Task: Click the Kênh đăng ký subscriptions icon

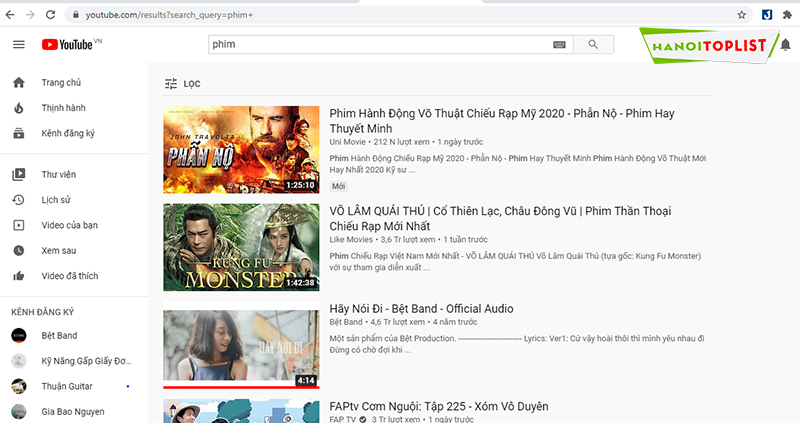Action: [19, 133]
